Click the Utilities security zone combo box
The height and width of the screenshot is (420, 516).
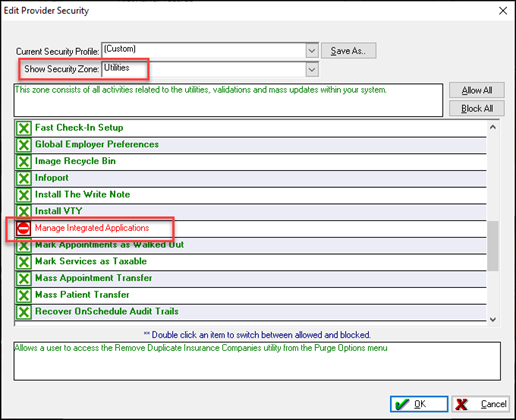(210, 69)
